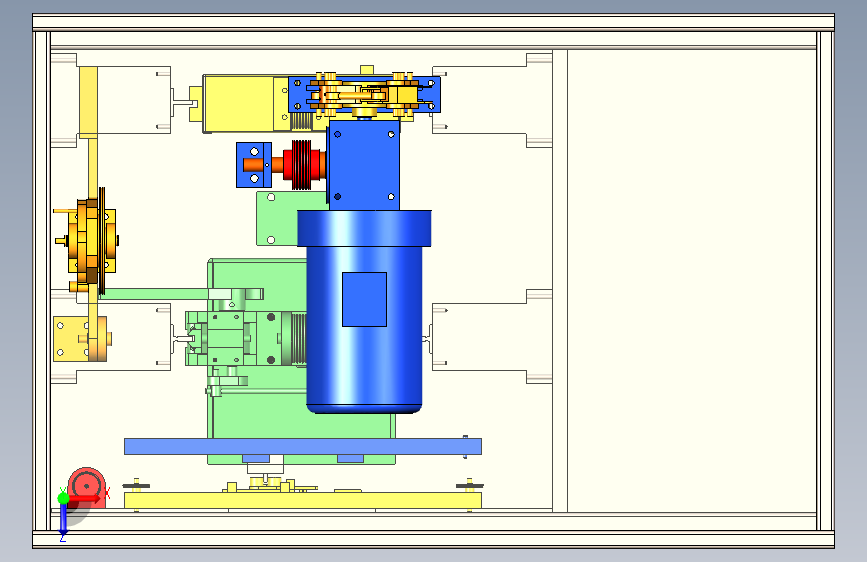Pick the yellow base plate at the bottom

point(302,500)
